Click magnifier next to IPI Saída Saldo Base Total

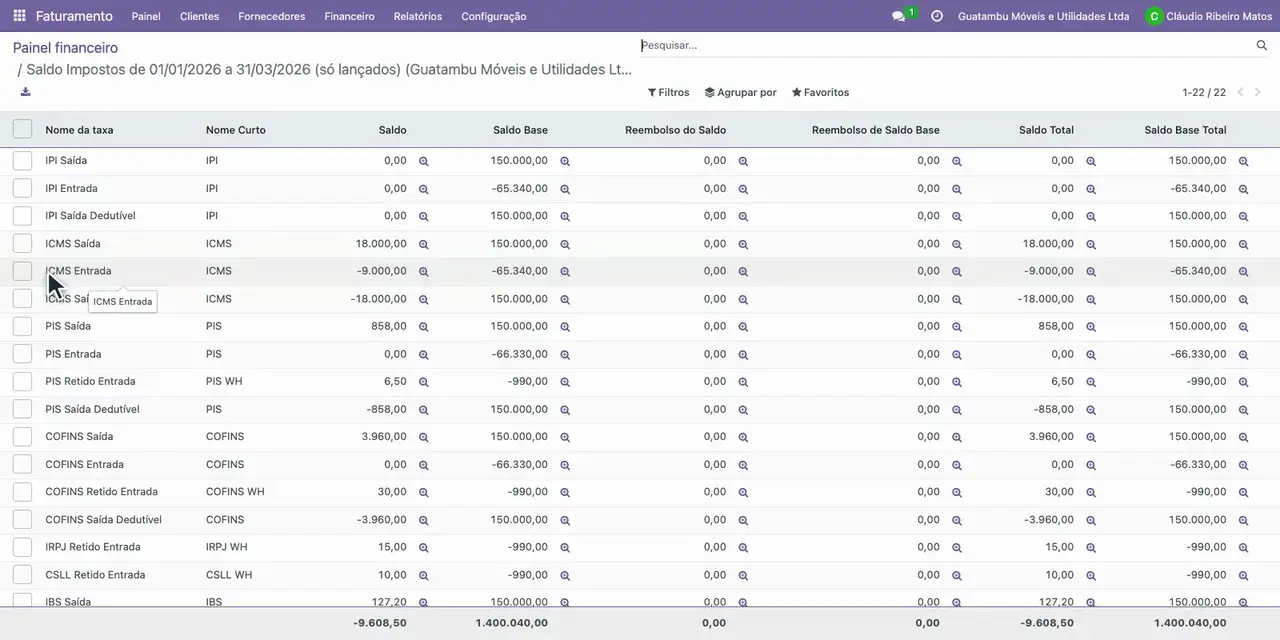click(1244, 161)
